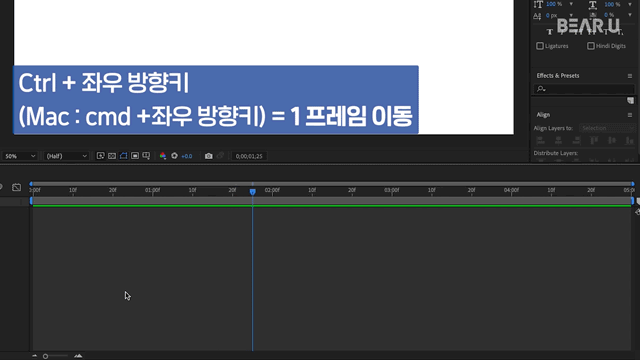The height and width of the screenshot is (360, 640).
Task: Open the 50% magnification ratio dropdown
Action: coord(20,156)
